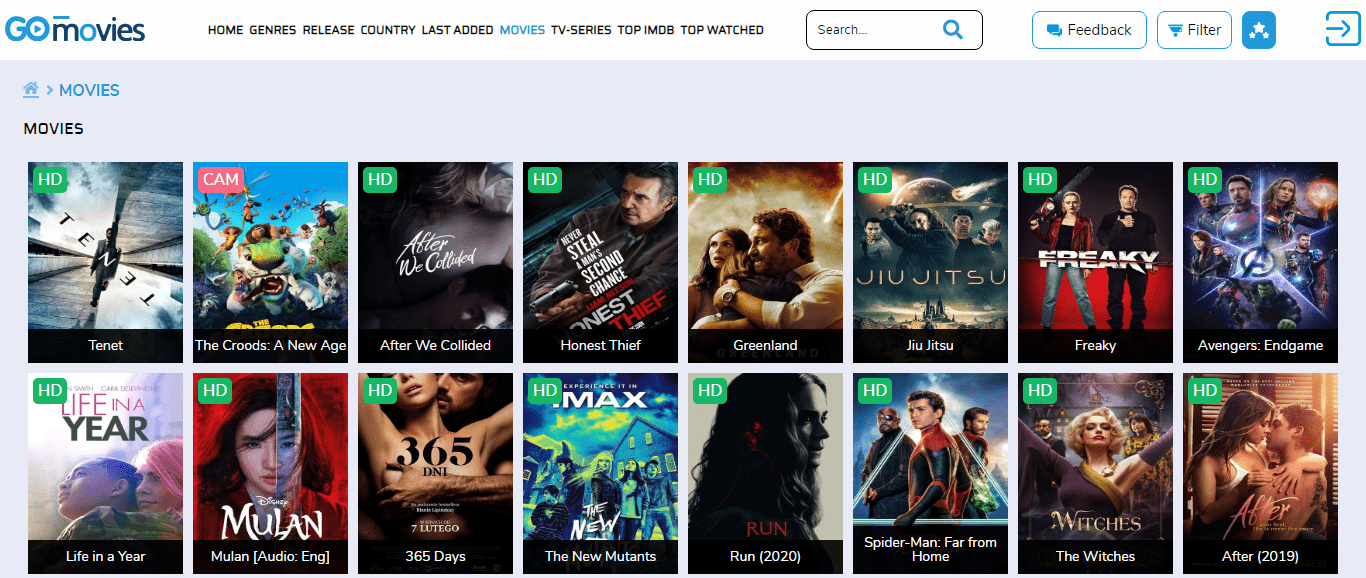Screen dimensions: 1366x578
Task: Open the Filter button
Action: pos(1194,30)
